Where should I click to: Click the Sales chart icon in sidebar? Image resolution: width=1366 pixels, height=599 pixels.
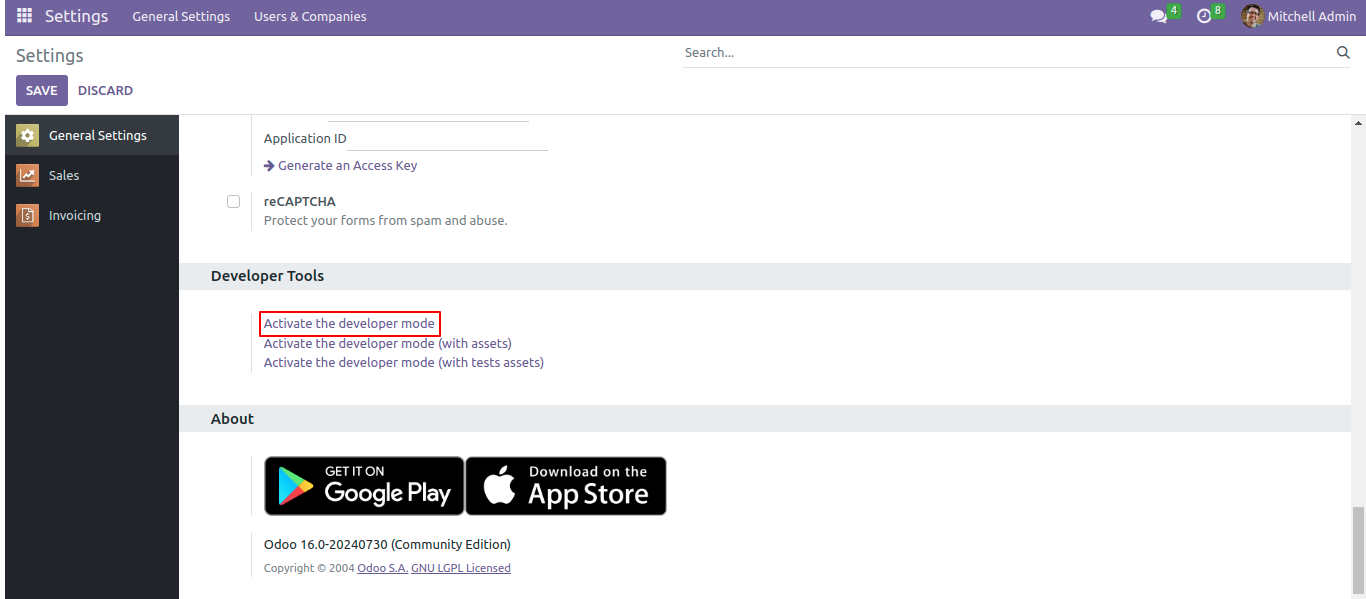click(x=28, y=175)
